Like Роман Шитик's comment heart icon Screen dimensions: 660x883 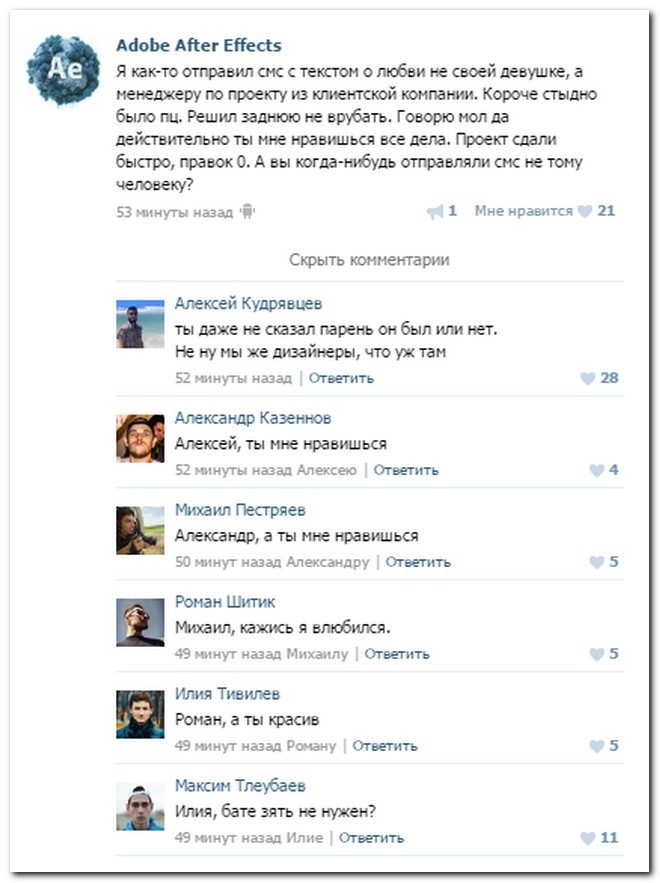596,654
